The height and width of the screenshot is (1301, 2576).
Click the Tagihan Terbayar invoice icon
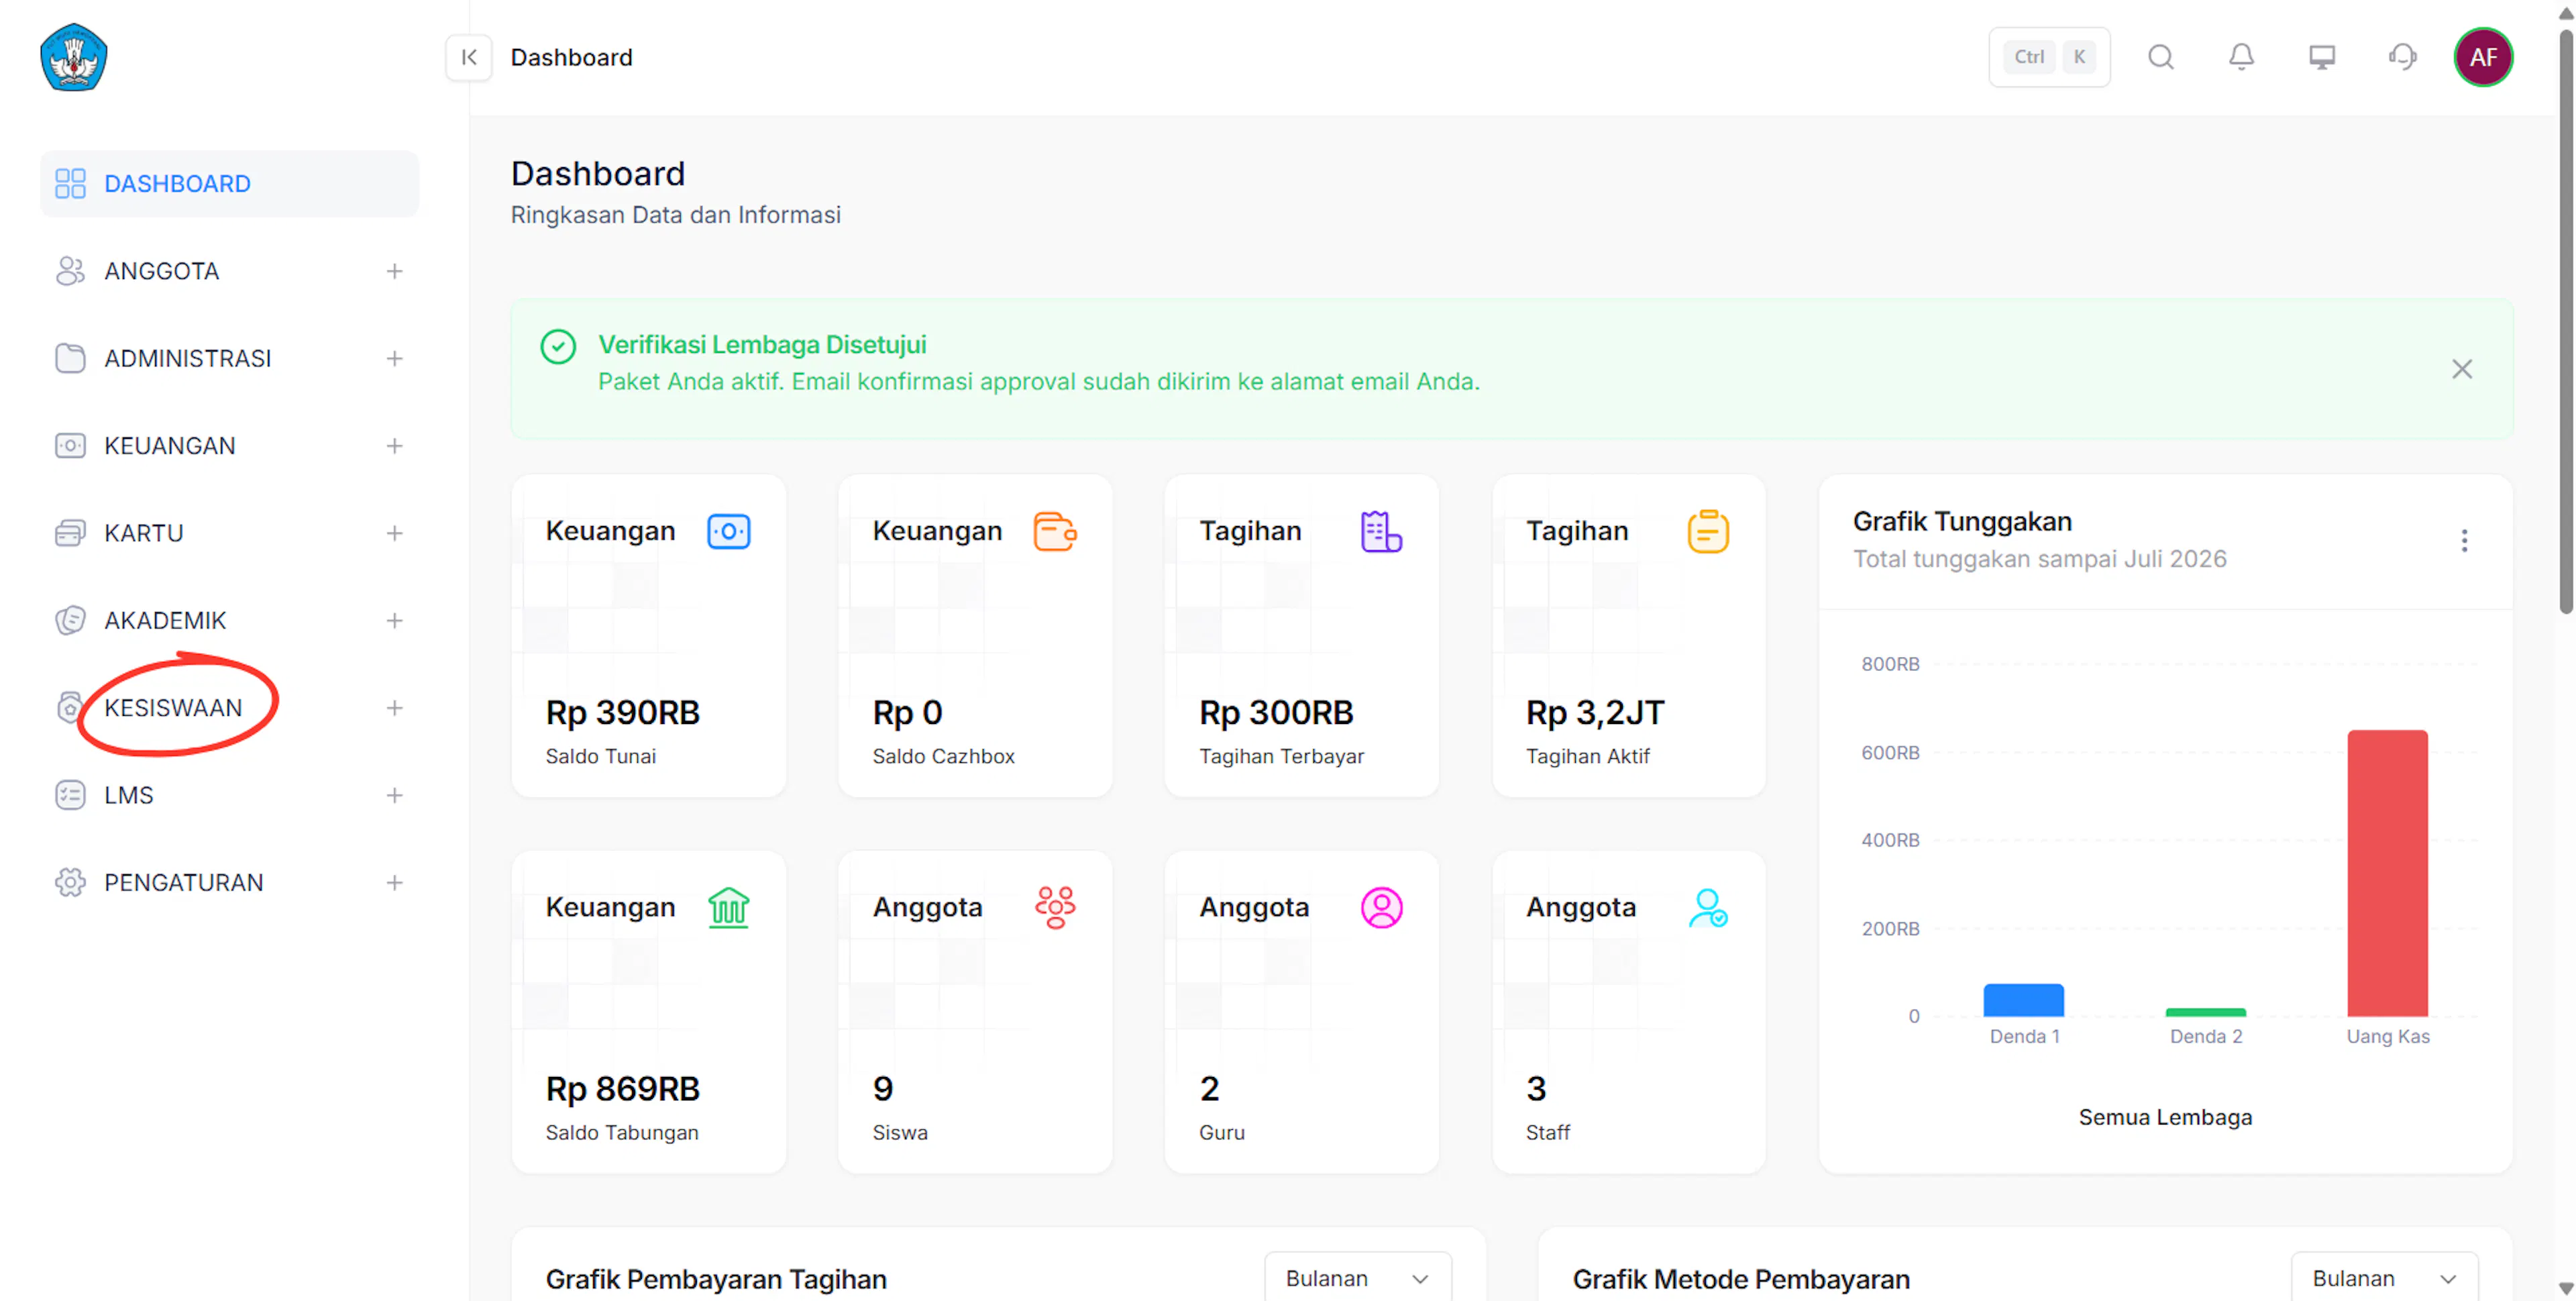click(x=1381, y=531)
